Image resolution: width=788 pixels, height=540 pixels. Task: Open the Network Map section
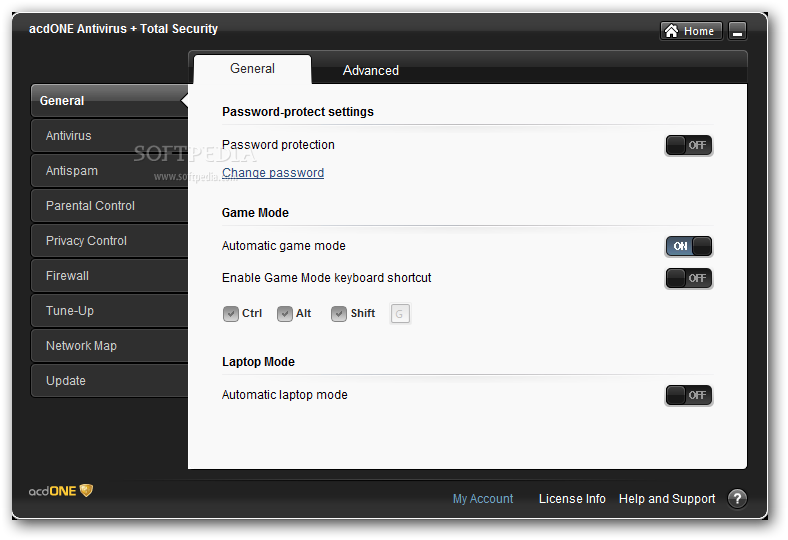(110, 346)
